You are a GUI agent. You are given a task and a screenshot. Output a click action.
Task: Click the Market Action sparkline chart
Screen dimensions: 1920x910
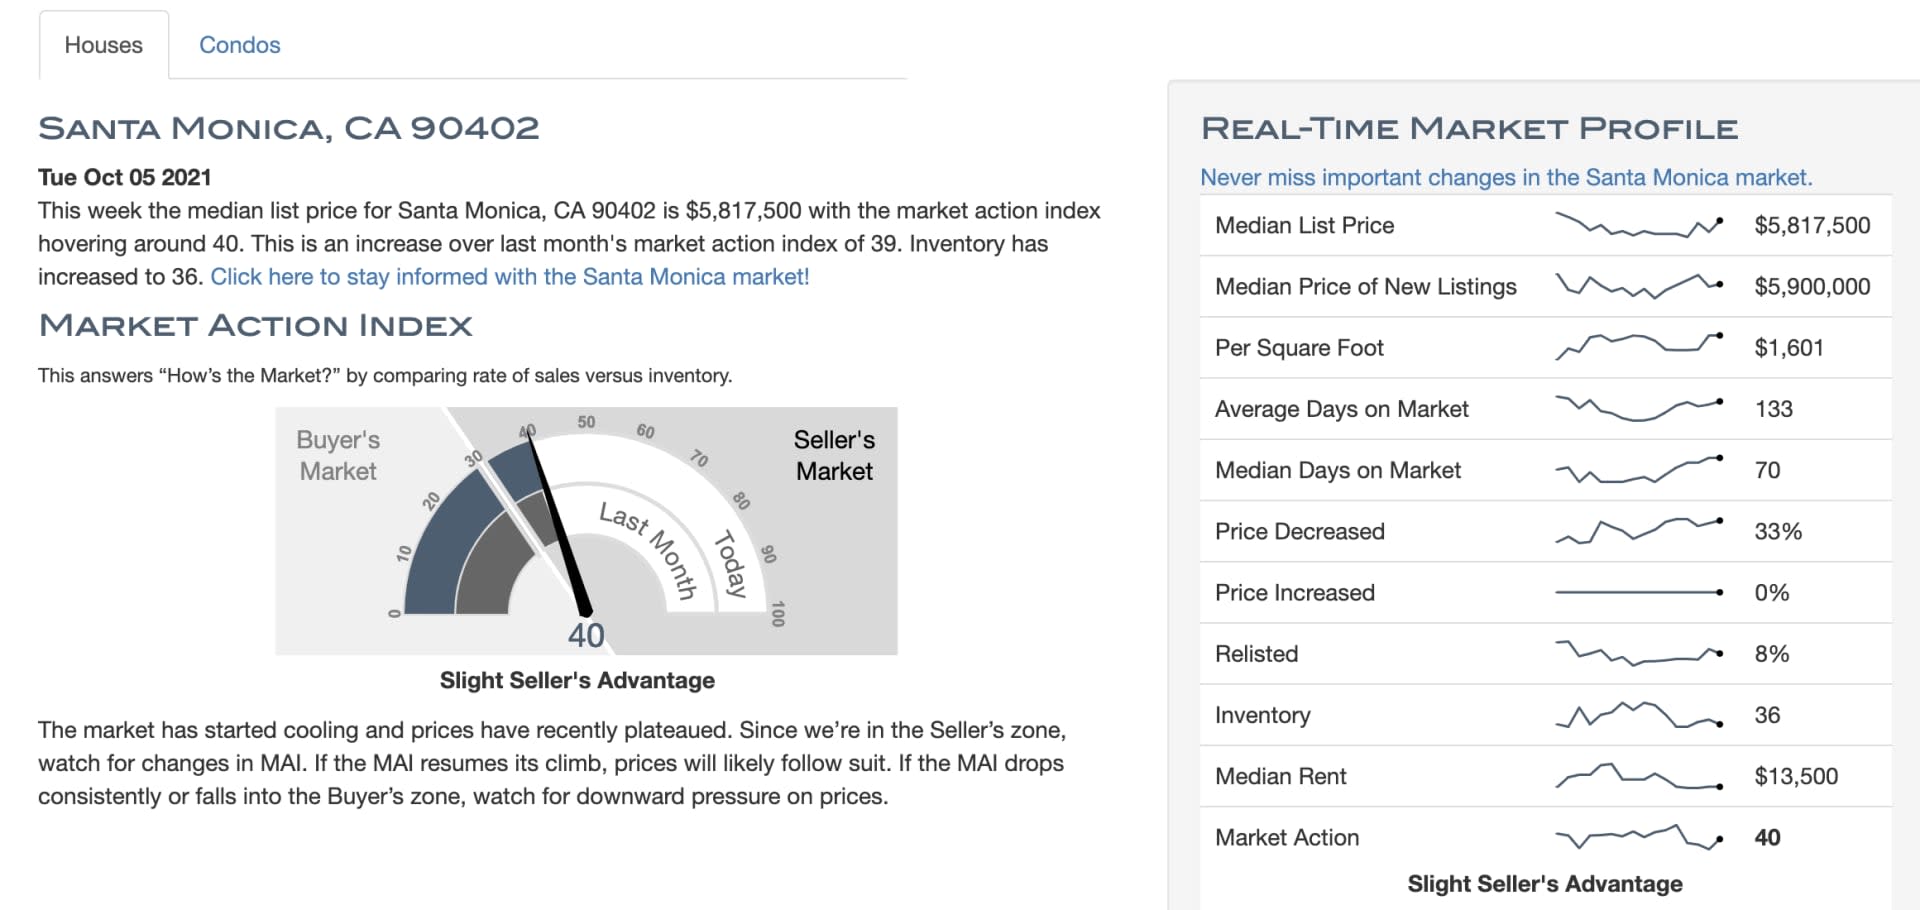[1639, 837]
